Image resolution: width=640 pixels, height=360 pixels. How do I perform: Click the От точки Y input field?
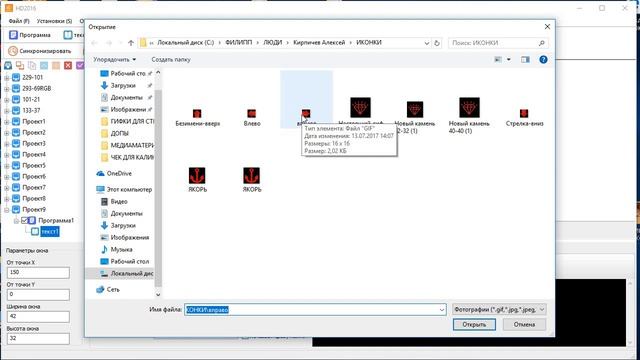(x=38, y=295)
